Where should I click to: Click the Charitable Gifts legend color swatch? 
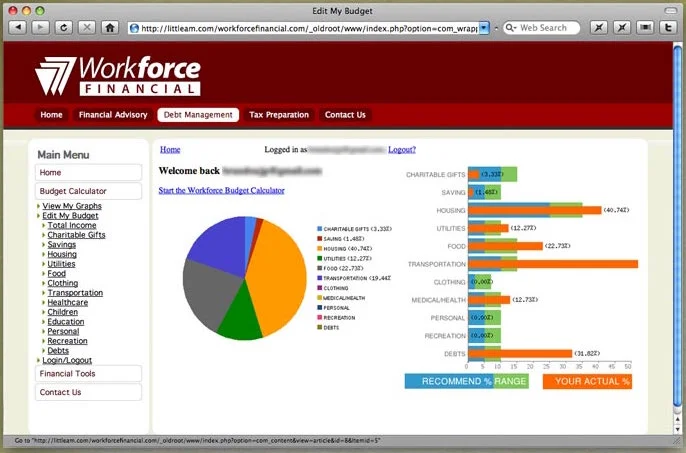click(319, 229)
